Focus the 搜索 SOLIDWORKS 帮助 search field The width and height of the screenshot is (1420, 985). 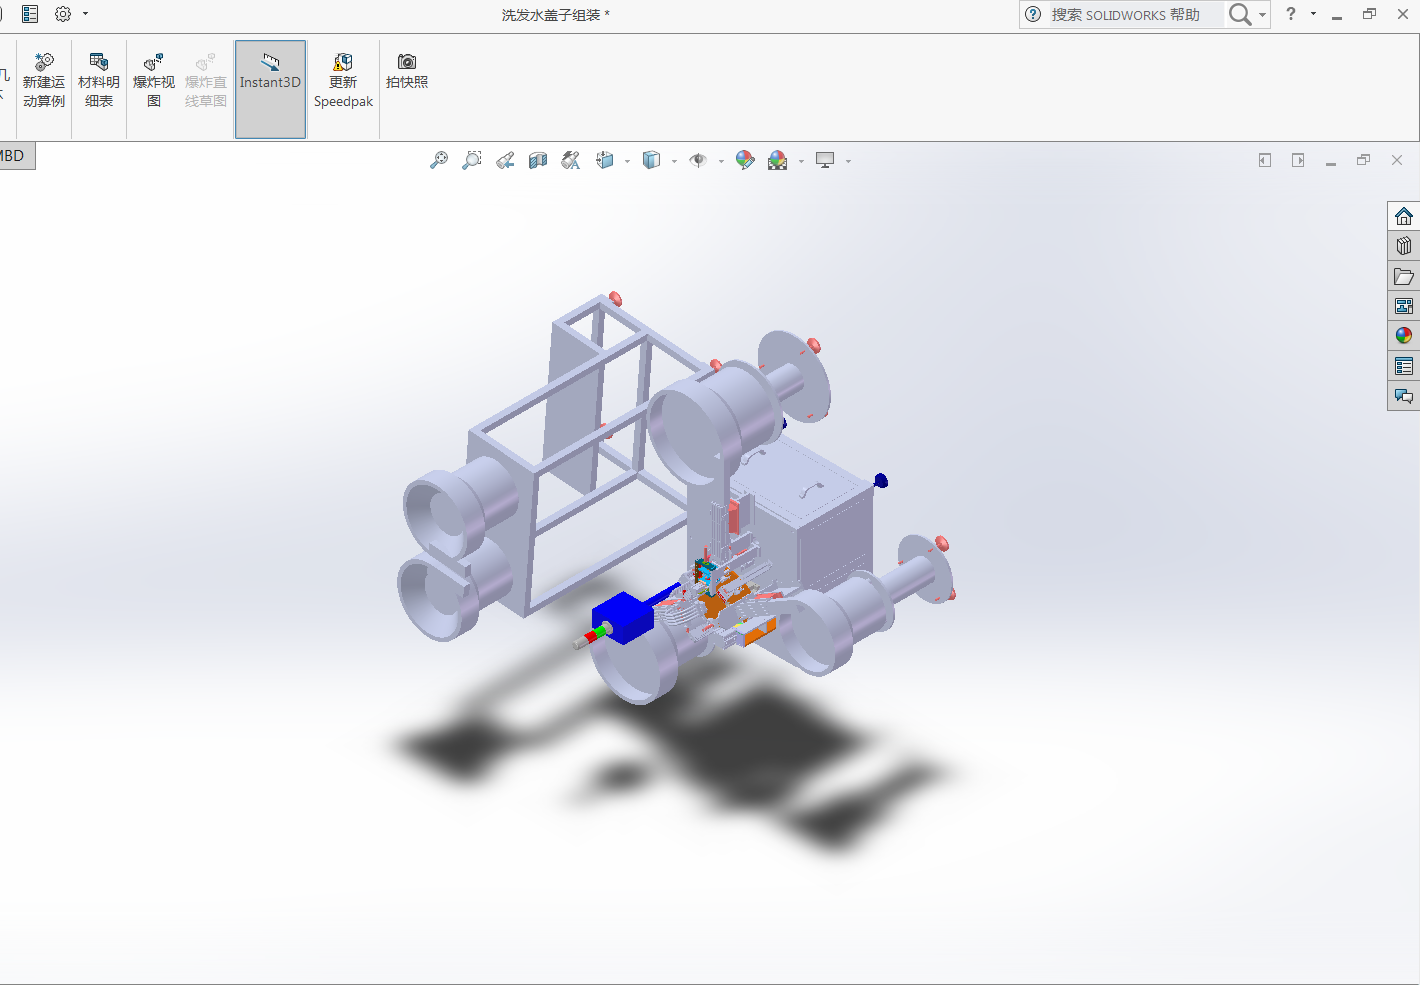pyautogui.click(x=1125, y=15)
